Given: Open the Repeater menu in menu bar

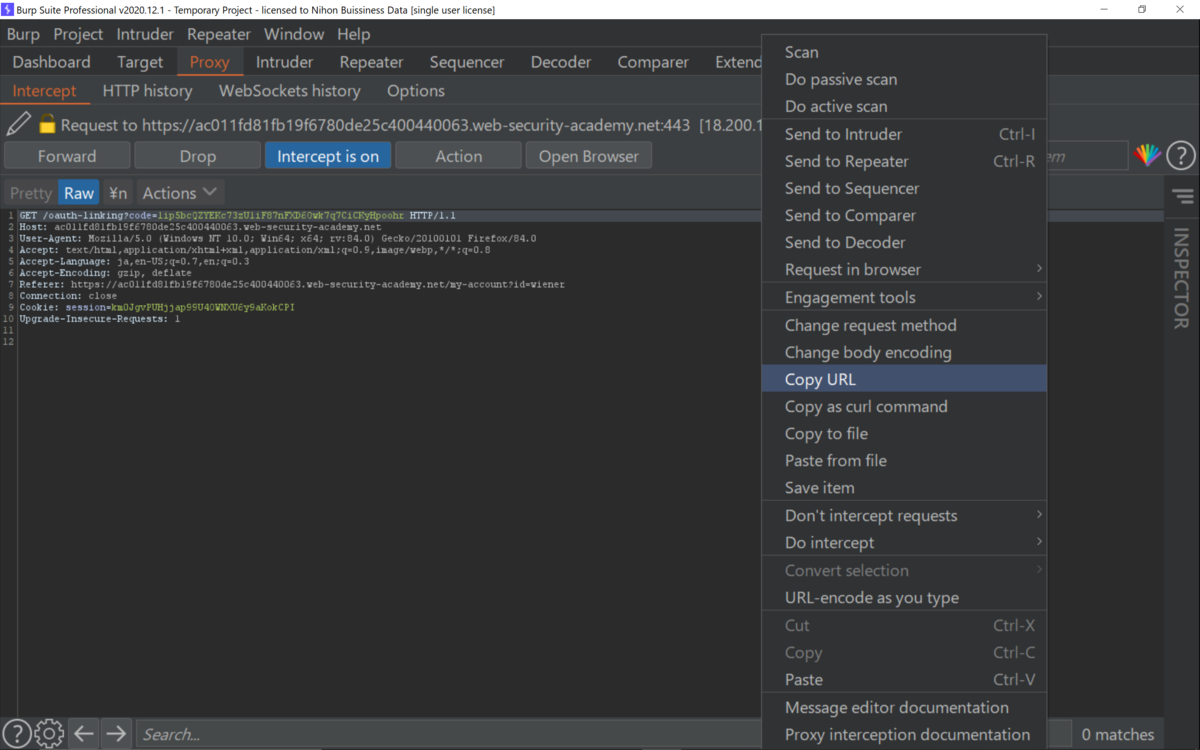Looking at the screenshot, I should (219, 34).
